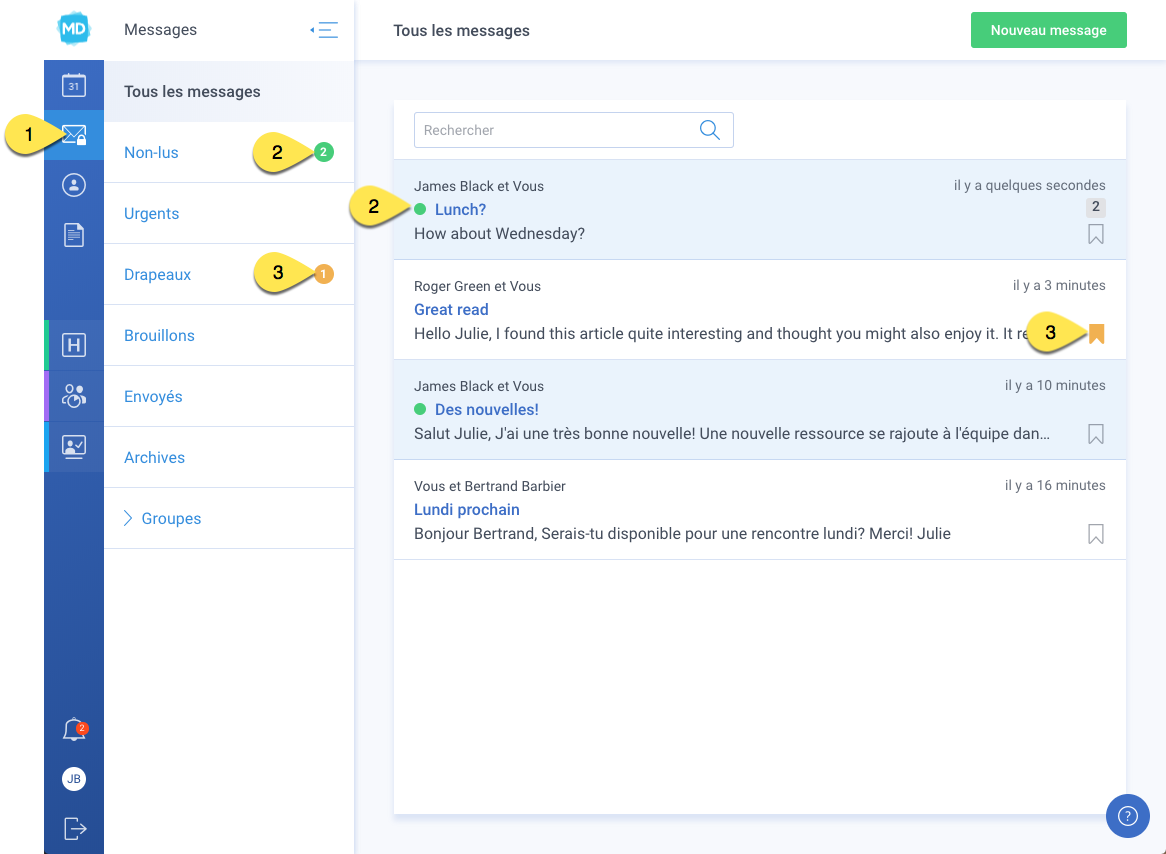
Task: Open the Urgents folder
Action: click(229, 214)
